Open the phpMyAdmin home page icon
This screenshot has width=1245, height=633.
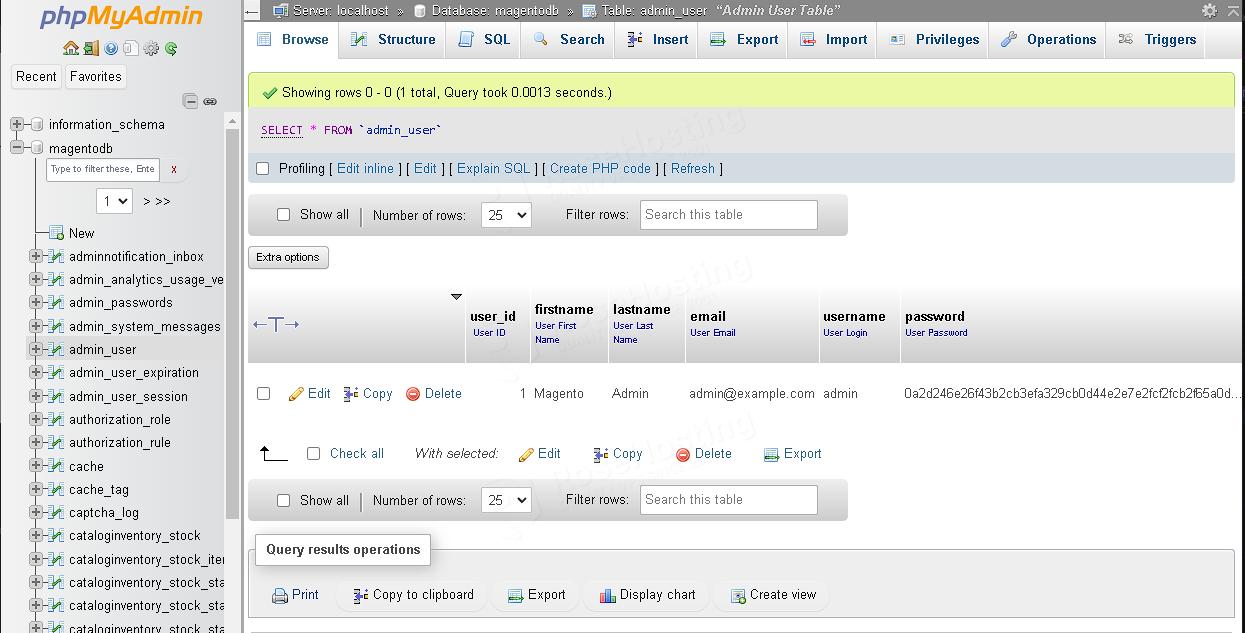(x=71, y=48)
